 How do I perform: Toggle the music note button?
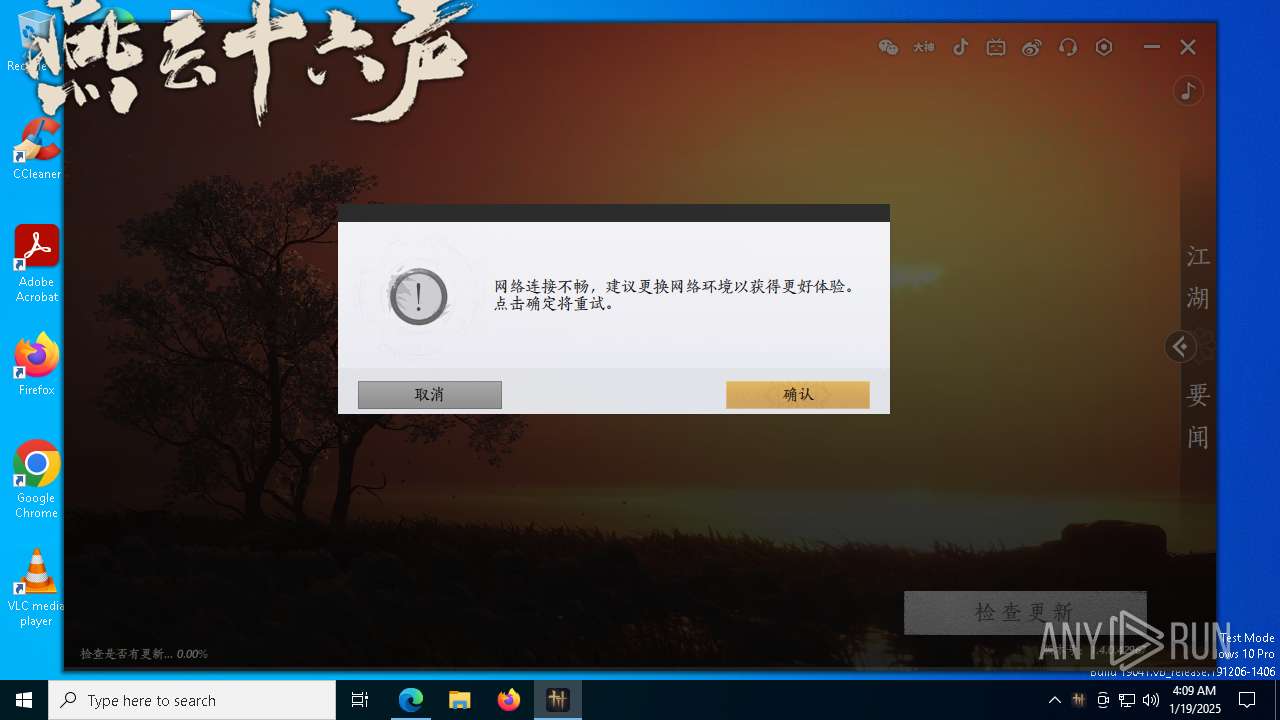point(1188,91)
